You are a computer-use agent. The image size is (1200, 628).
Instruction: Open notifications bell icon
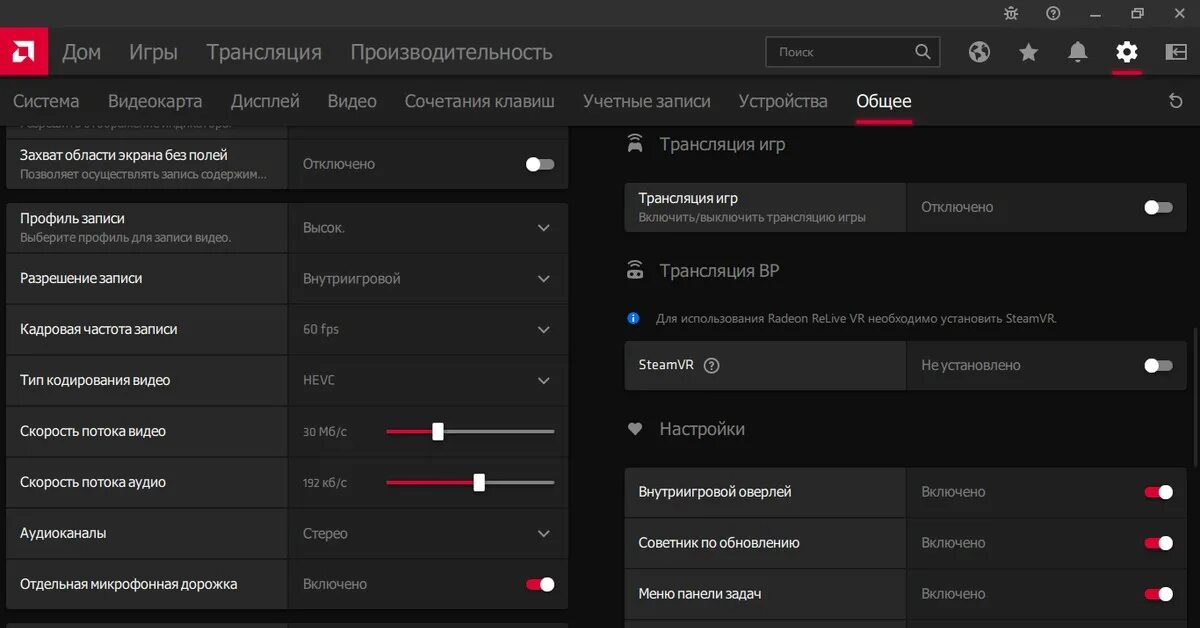(x=1077, y=52)
